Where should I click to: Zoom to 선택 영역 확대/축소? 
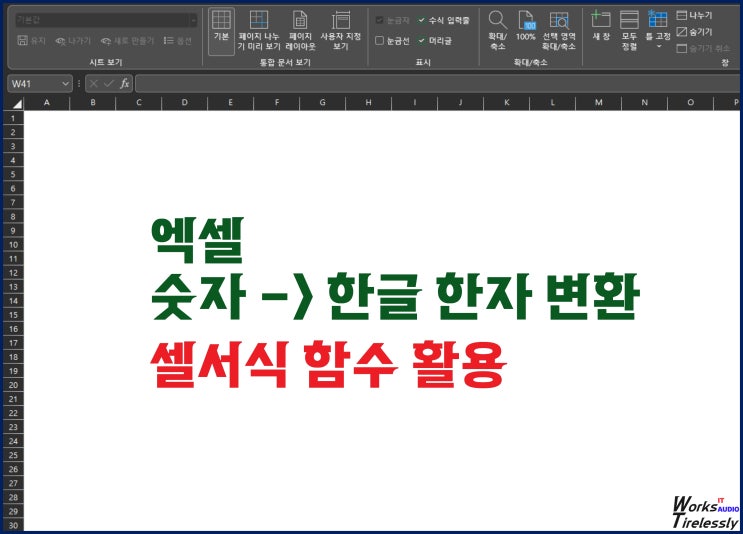pyautogui.click(x=559, y=31)
